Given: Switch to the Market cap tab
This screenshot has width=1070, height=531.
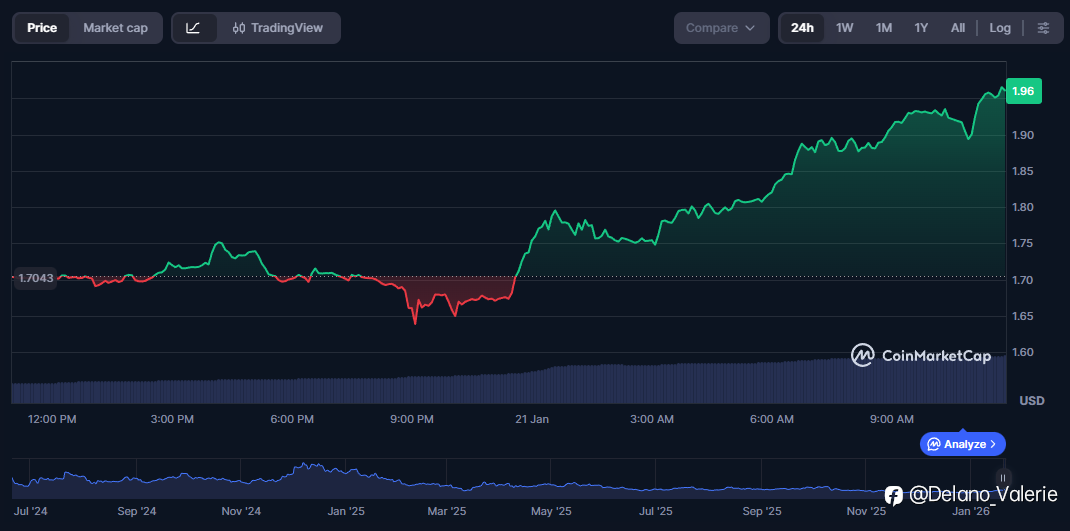Looking at the screenshot, I should [x=115, y=28].
